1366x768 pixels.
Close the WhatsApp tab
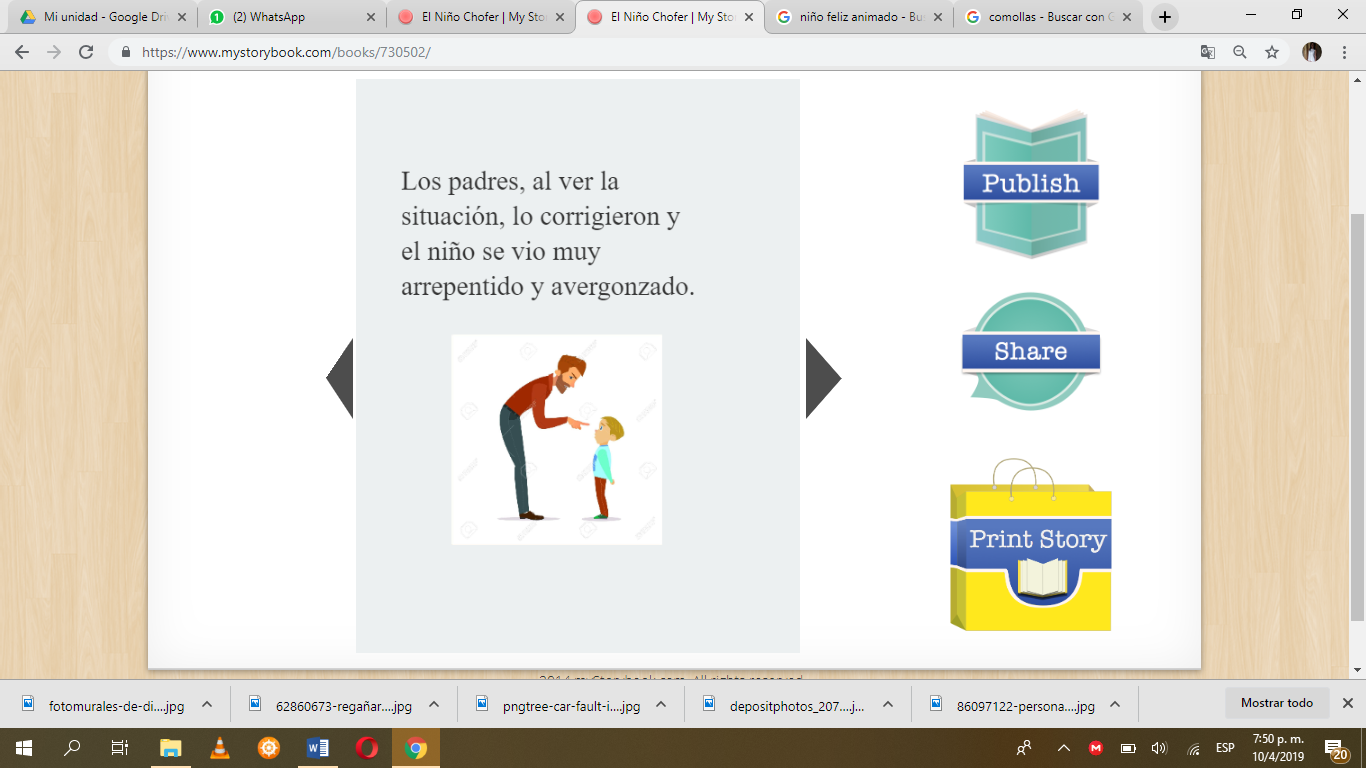coord(370,17)
